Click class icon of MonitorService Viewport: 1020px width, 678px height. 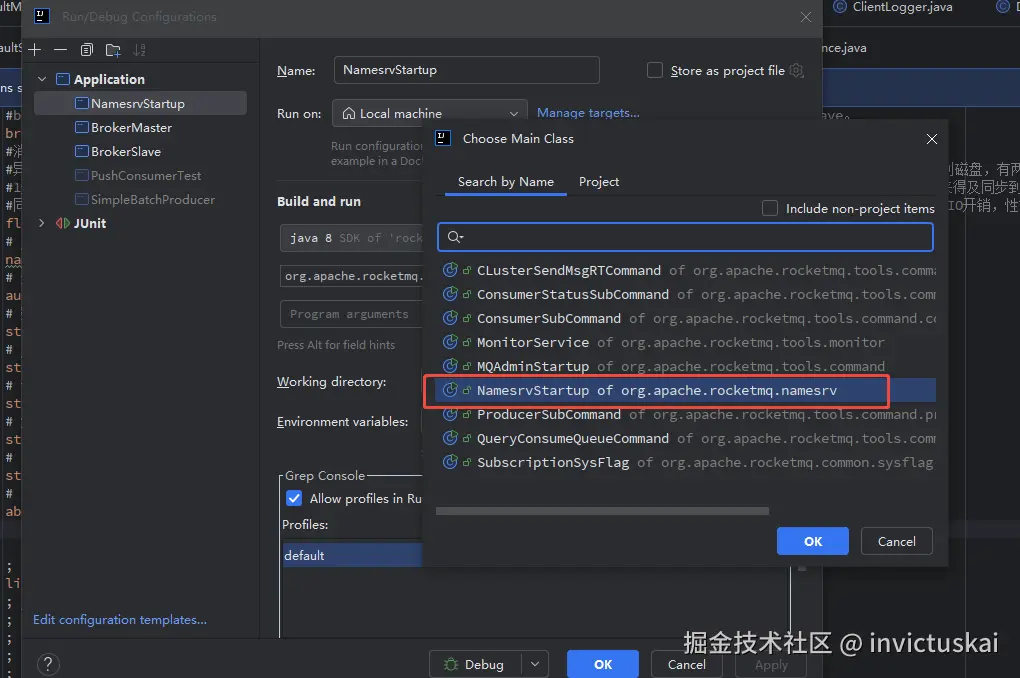pyautogui.click(x=450, y=342)
